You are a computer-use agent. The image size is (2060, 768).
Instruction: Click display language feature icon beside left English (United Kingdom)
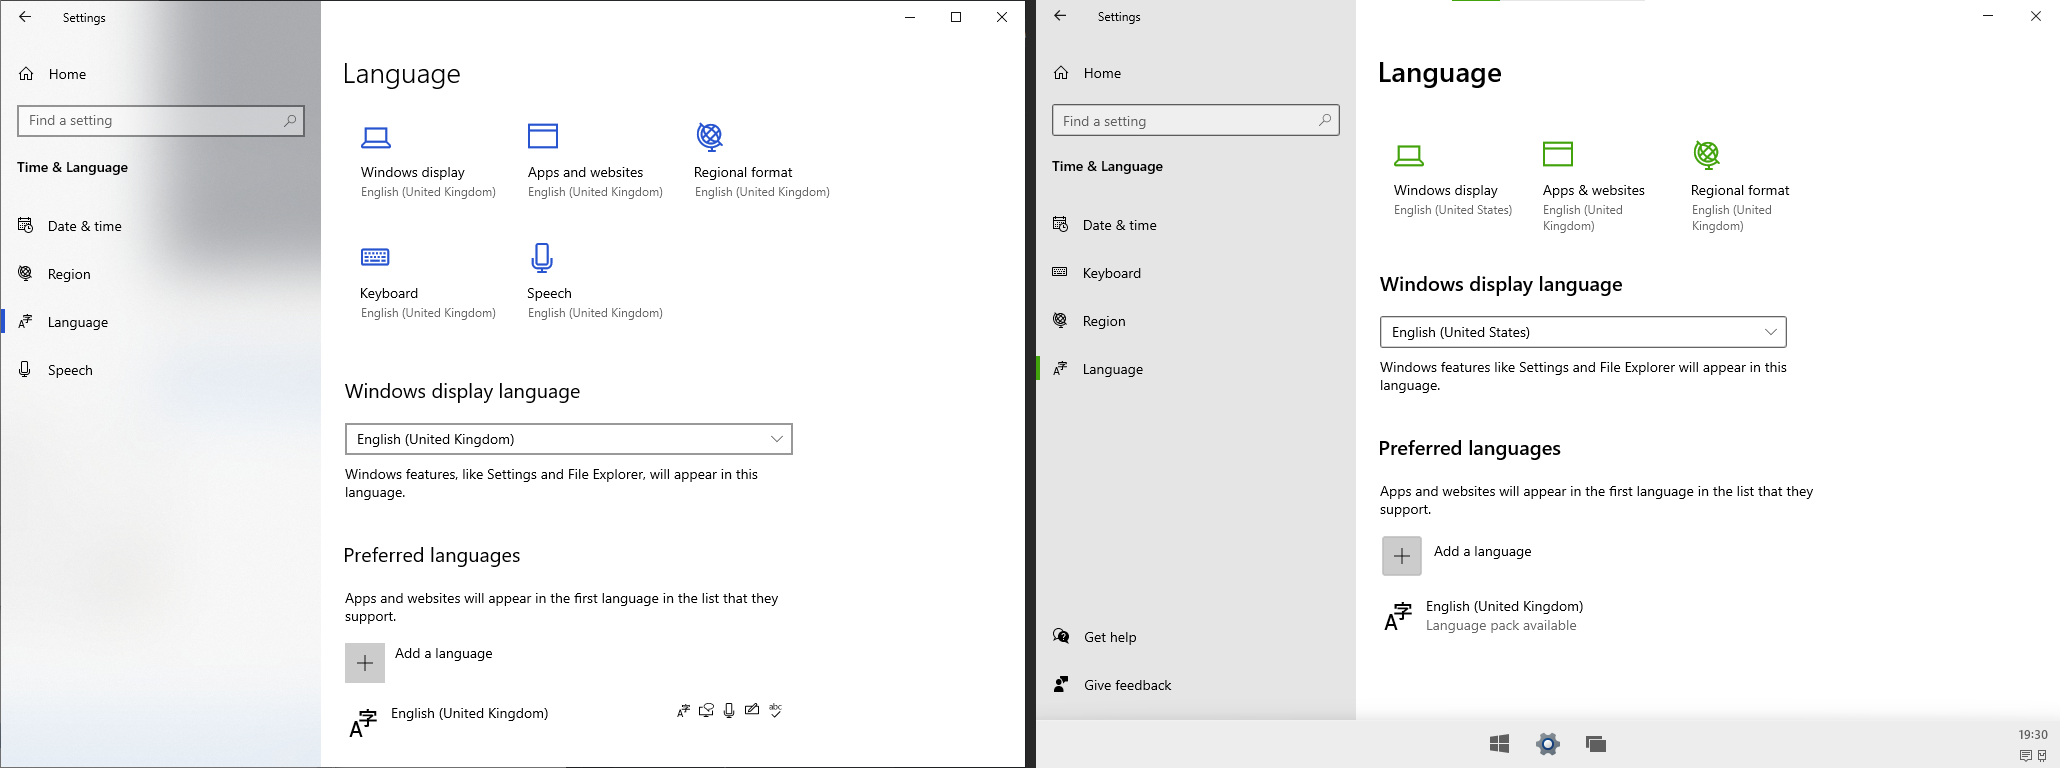[684, 711]
